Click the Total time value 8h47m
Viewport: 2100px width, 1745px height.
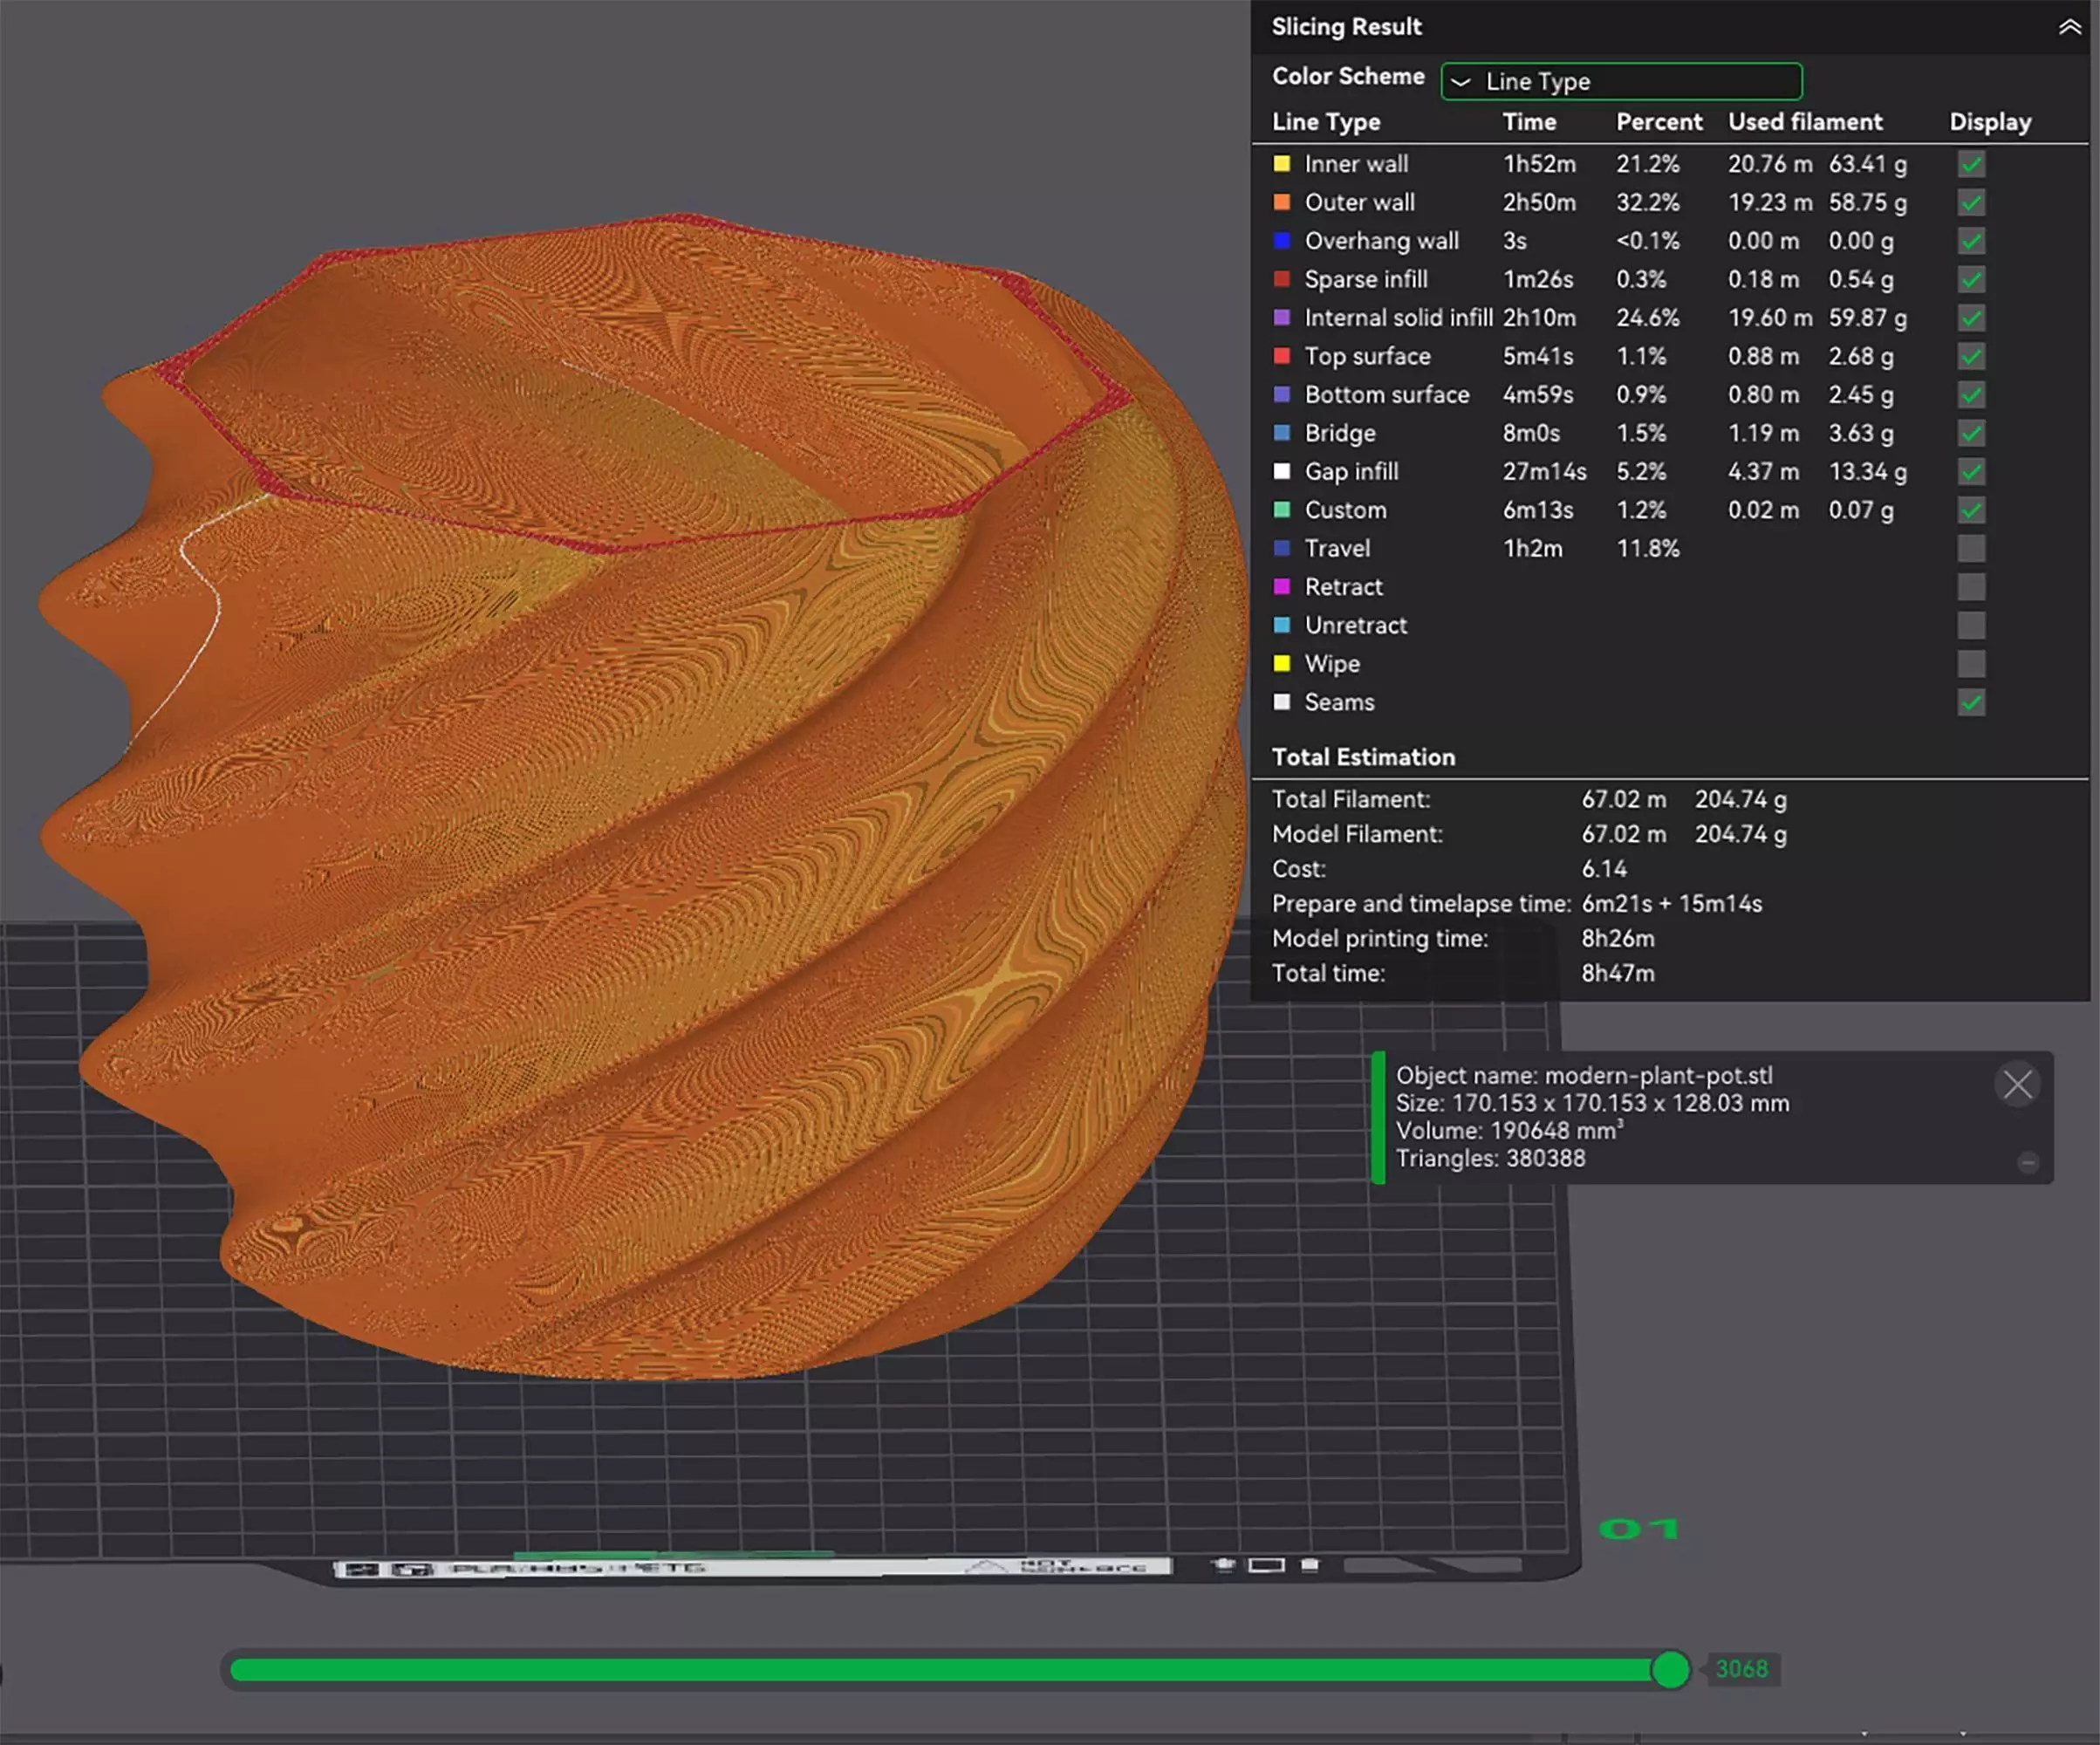point(1617,973)
